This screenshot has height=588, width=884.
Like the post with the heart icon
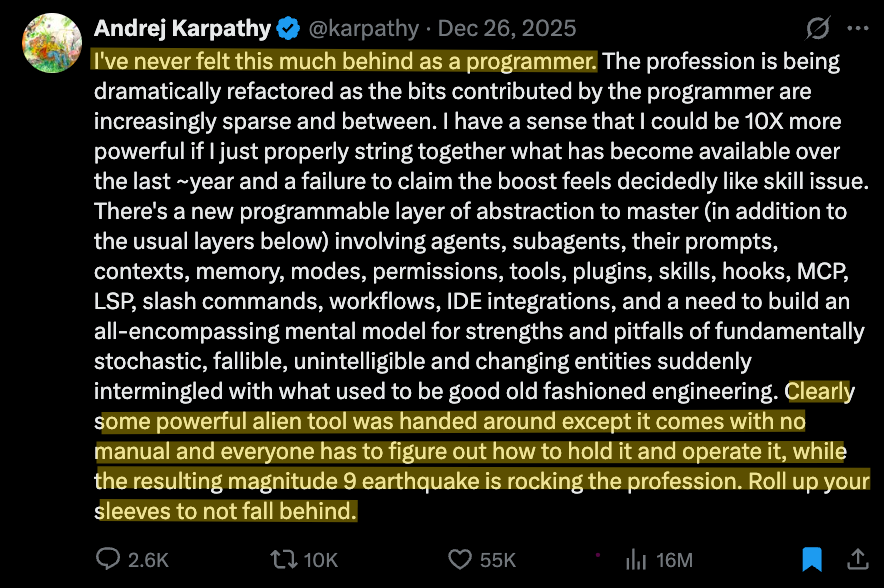pyautogui.click(x=460, y=559)
